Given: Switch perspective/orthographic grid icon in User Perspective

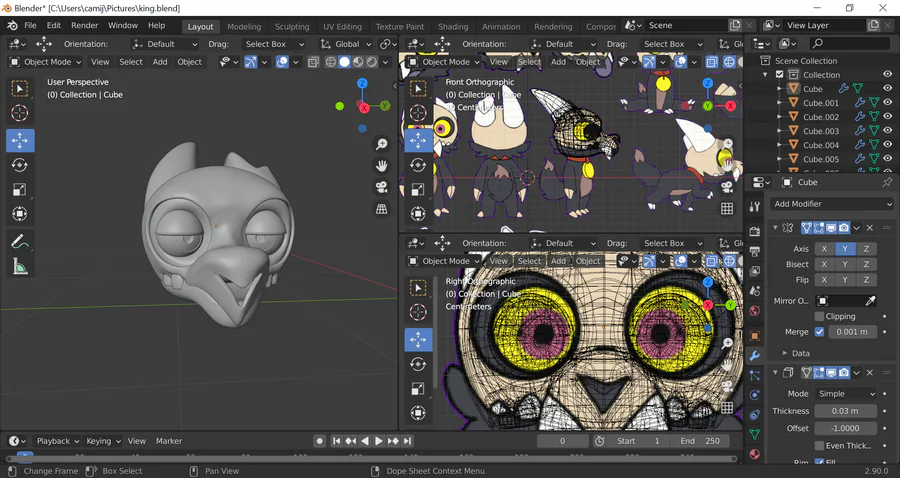Looking at the screenshot, I should pos(381,209).
